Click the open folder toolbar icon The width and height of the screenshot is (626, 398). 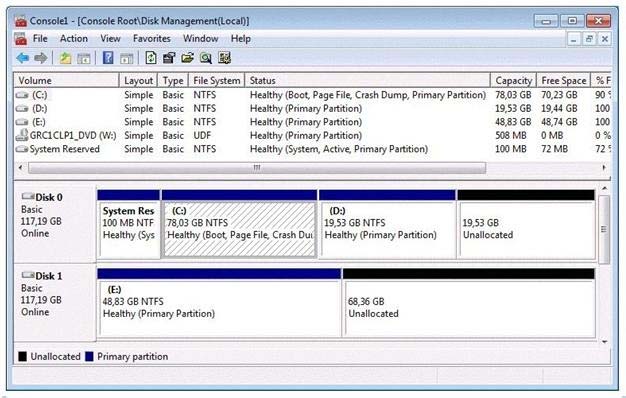point(187,58)
